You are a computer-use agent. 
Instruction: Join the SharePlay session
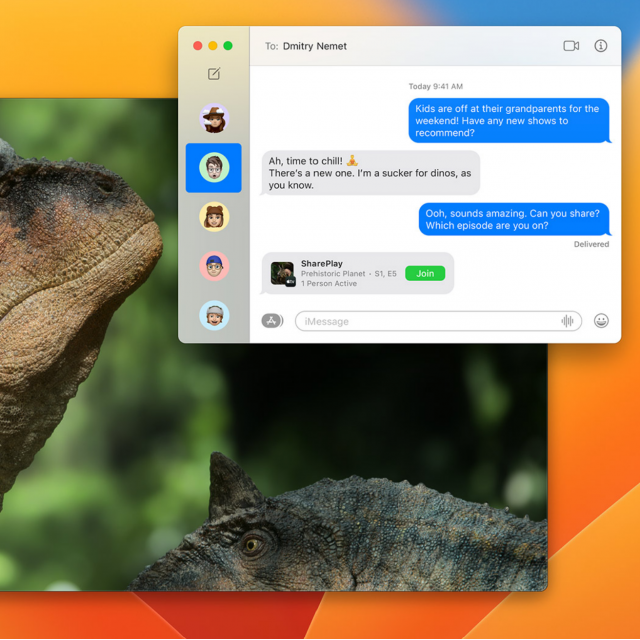pos(425,273)
